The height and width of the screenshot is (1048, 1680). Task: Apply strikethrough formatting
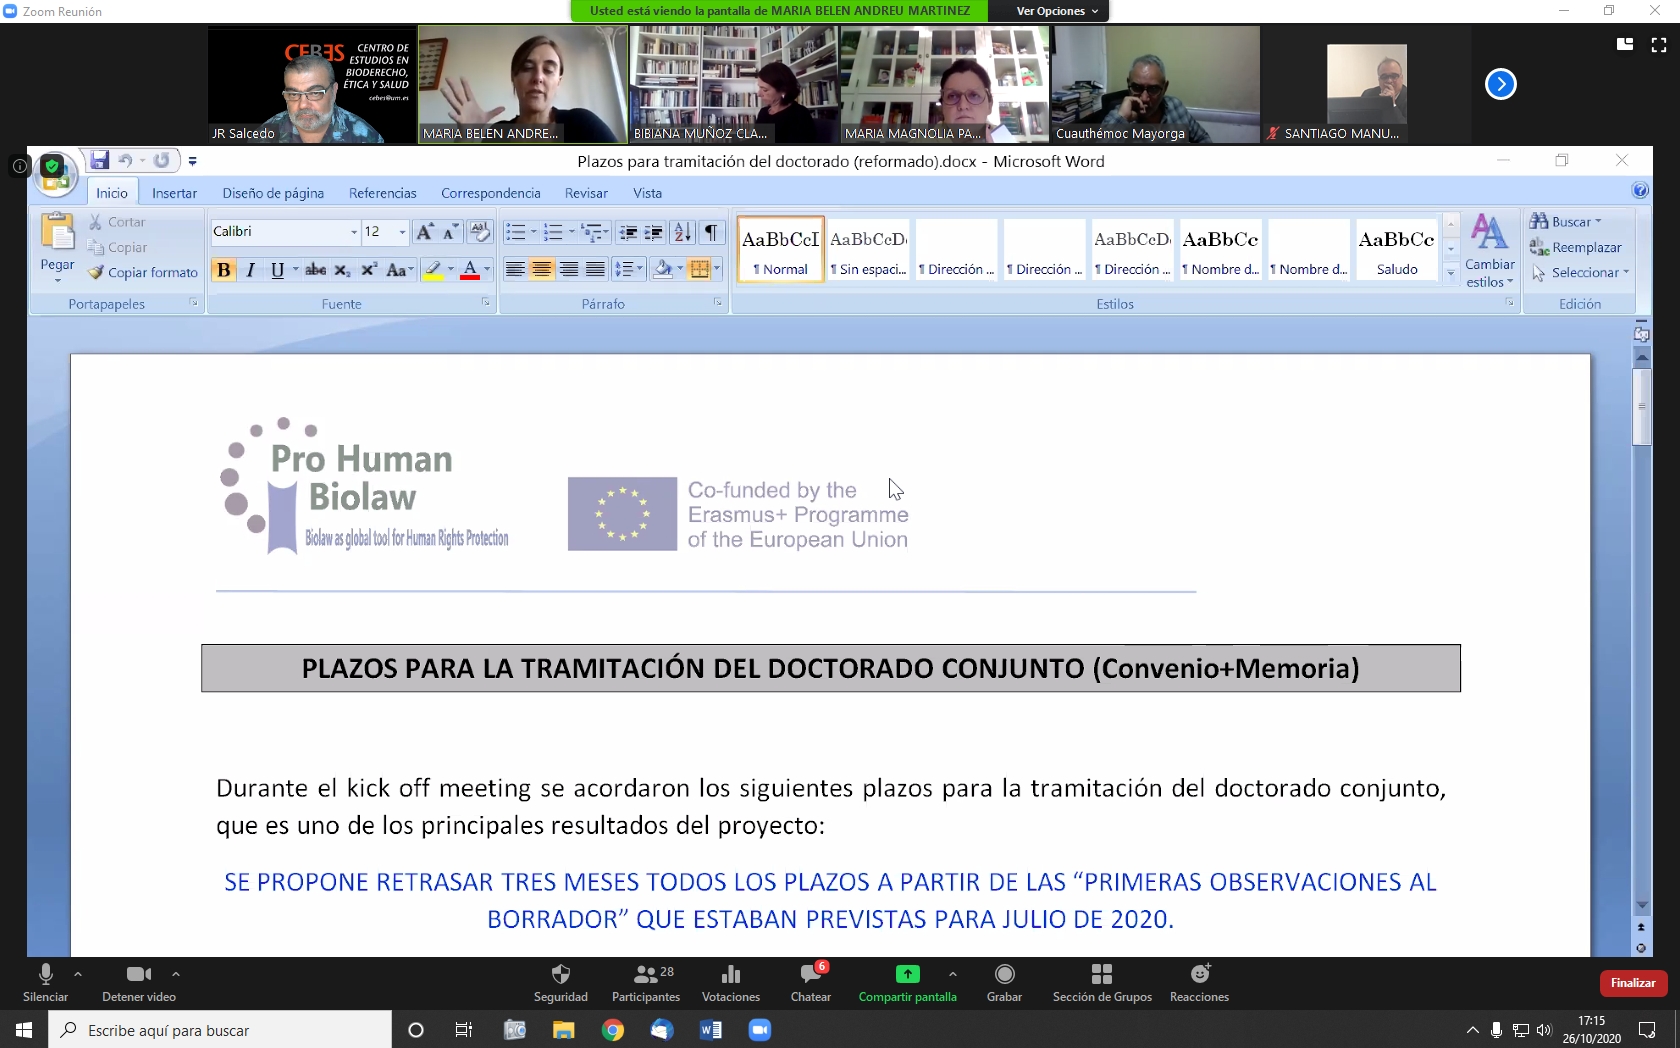(315, 270)
